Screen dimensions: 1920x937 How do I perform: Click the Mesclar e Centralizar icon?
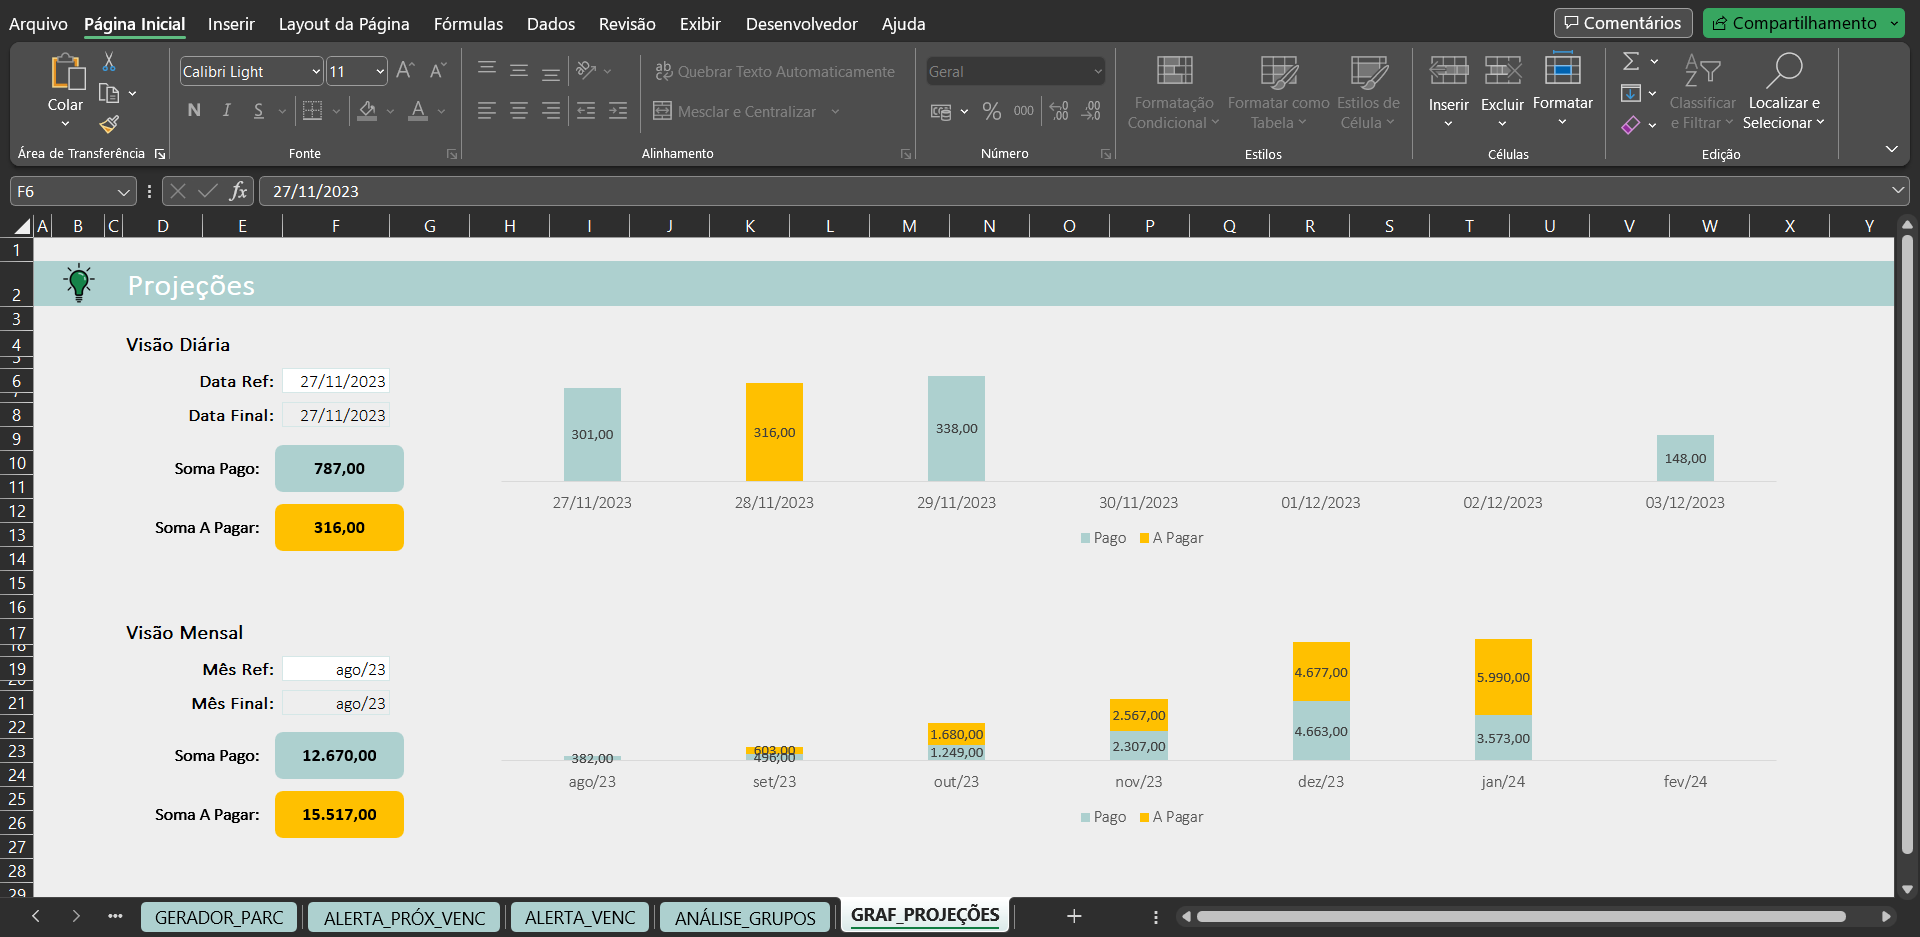click(x=661, y=111)
